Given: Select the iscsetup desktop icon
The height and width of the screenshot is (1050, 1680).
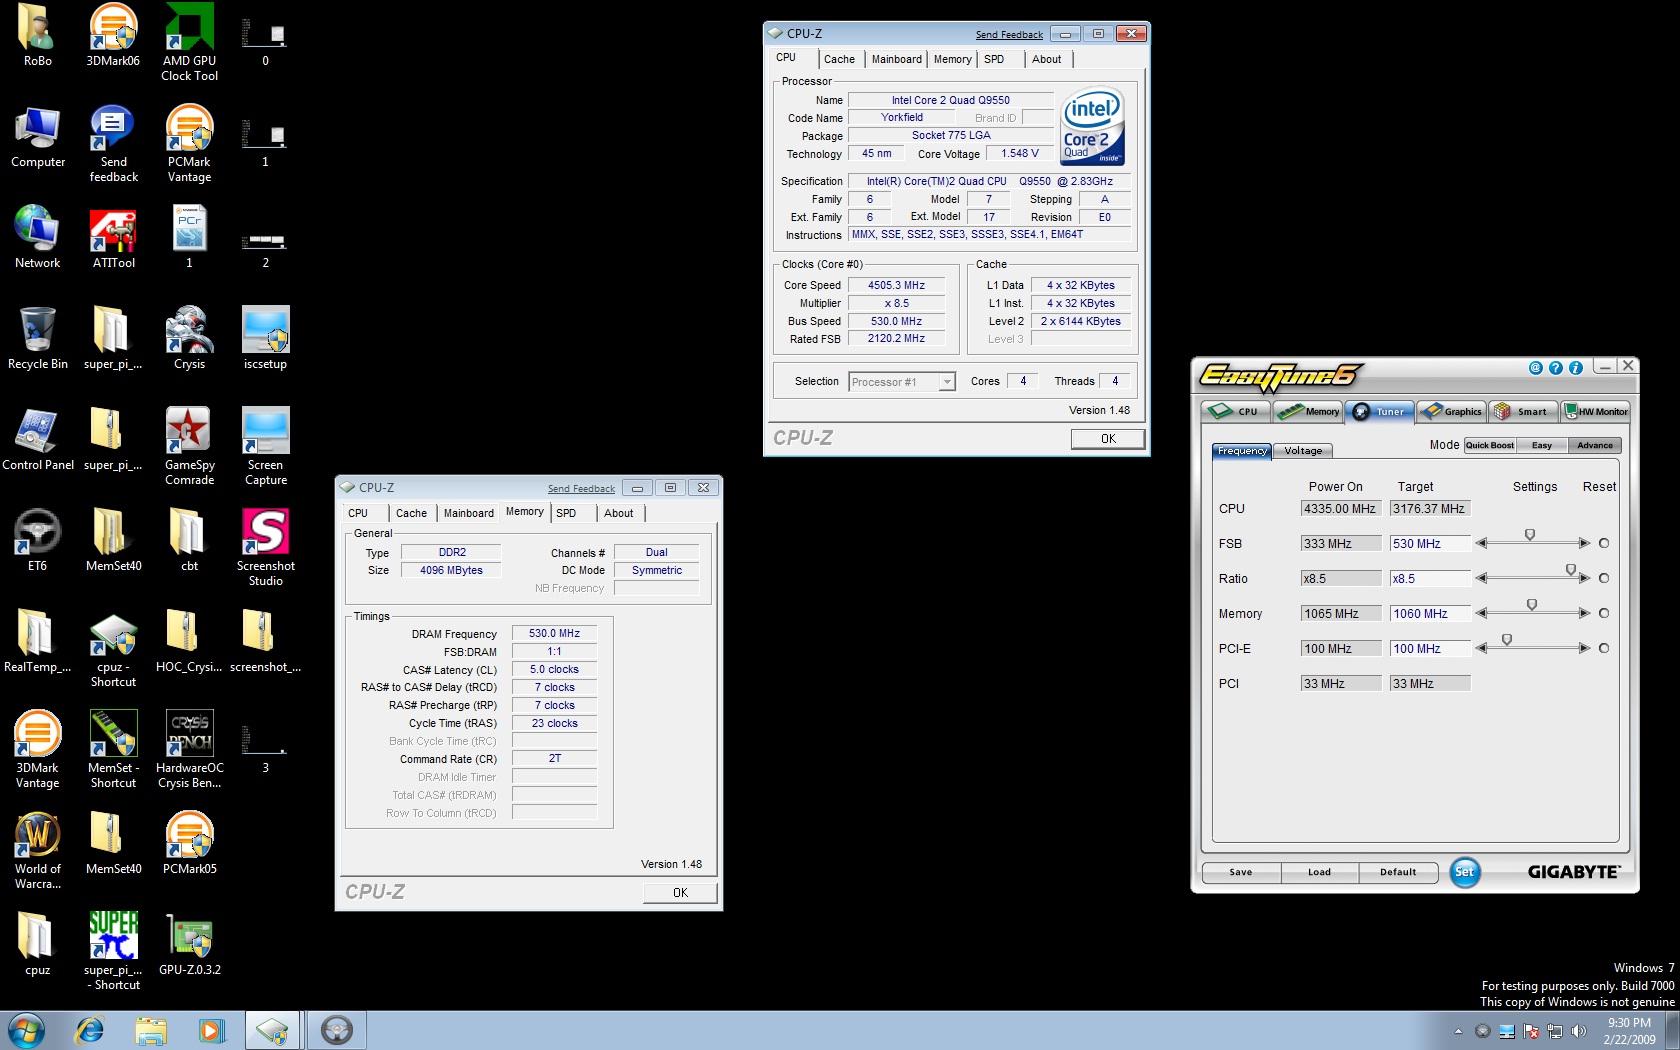Looking at the screenshot, I should (x=265, y=339).
